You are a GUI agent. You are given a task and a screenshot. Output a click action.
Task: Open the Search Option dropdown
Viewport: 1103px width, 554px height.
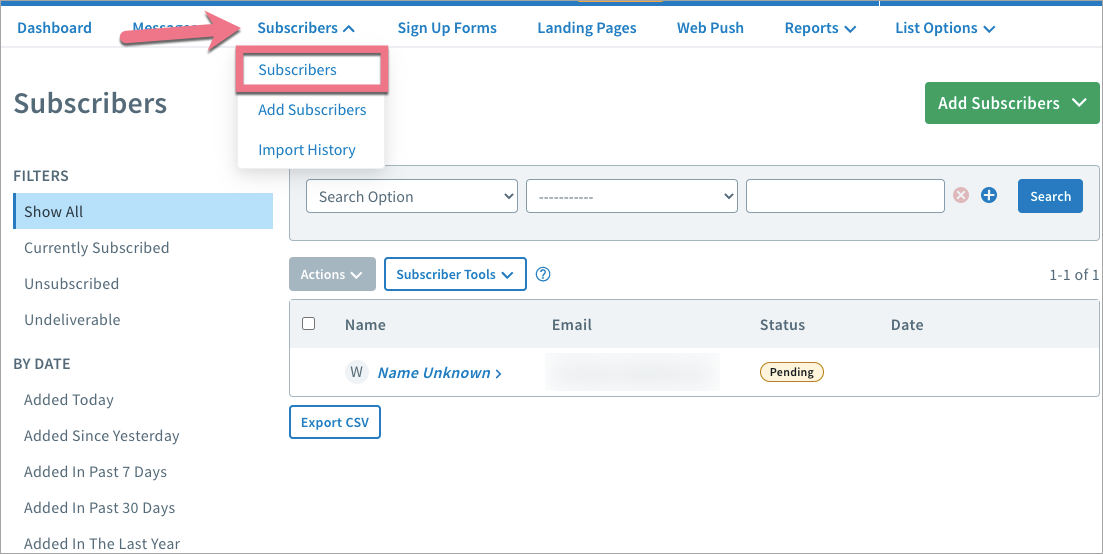point(411,197)
